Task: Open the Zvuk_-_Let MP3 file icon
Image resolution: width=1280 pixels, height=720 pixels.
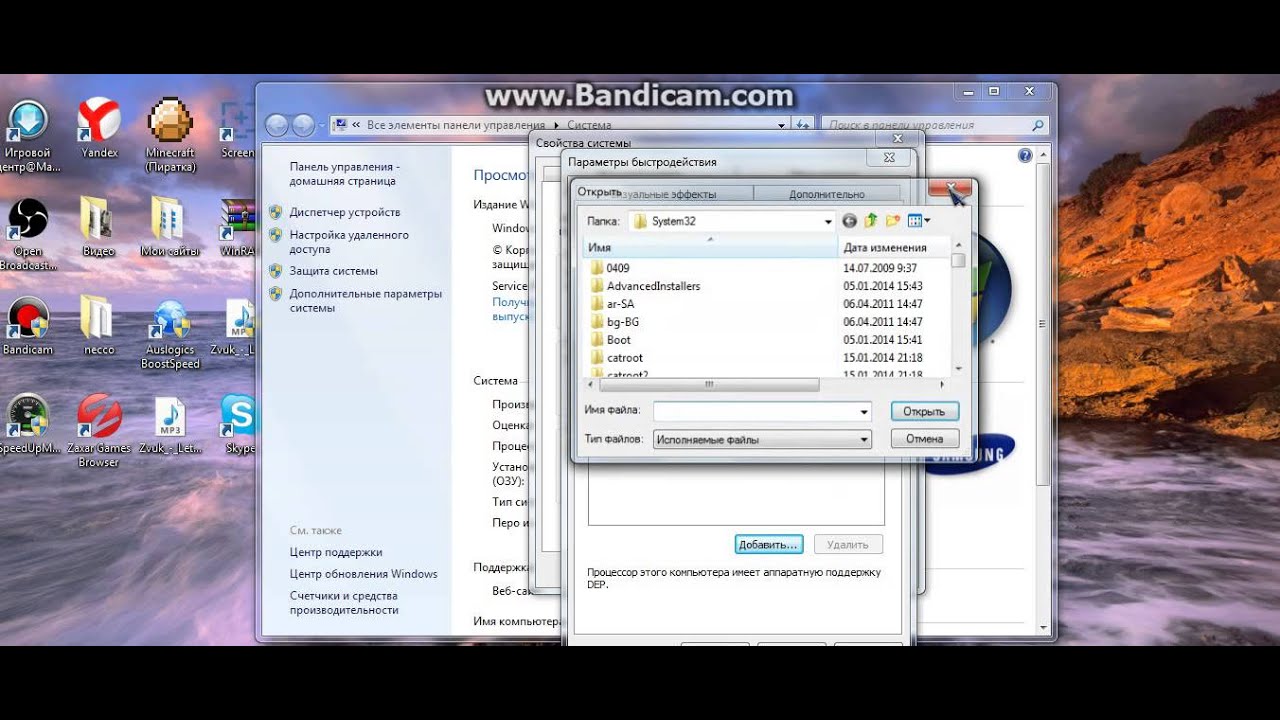Action: pos(170,425)
